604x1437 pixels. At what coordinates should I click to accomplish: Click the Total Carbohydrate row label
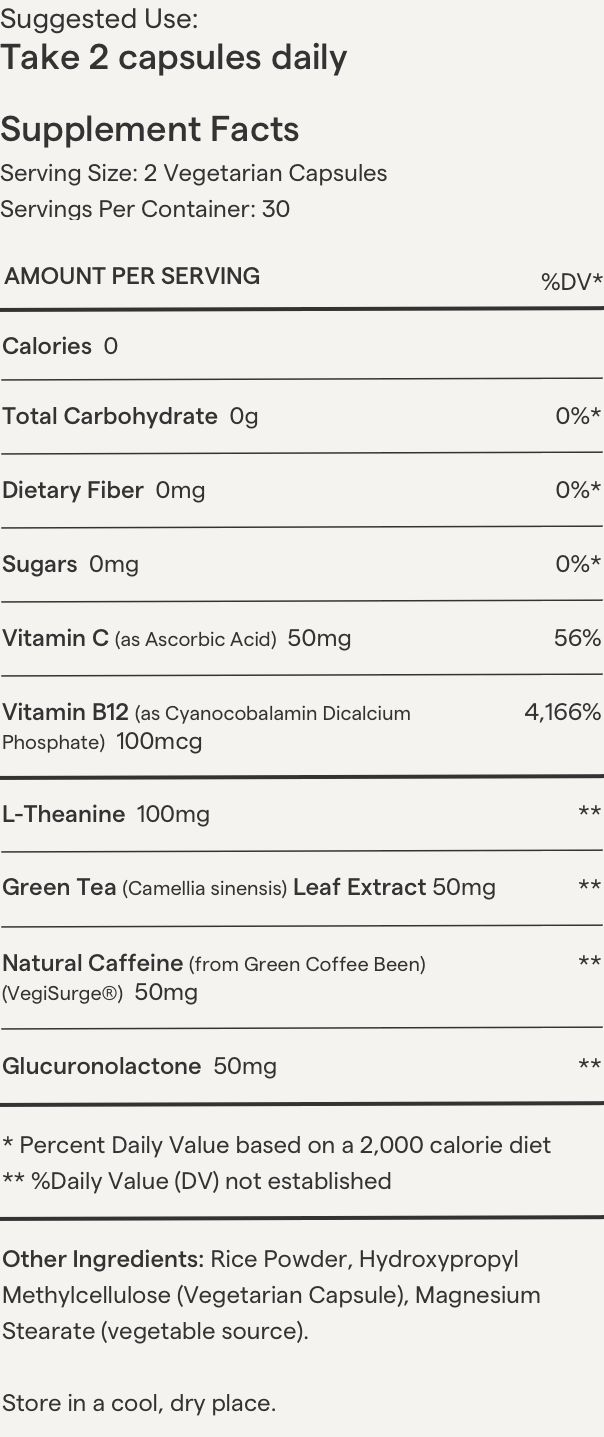coord(110,416)
